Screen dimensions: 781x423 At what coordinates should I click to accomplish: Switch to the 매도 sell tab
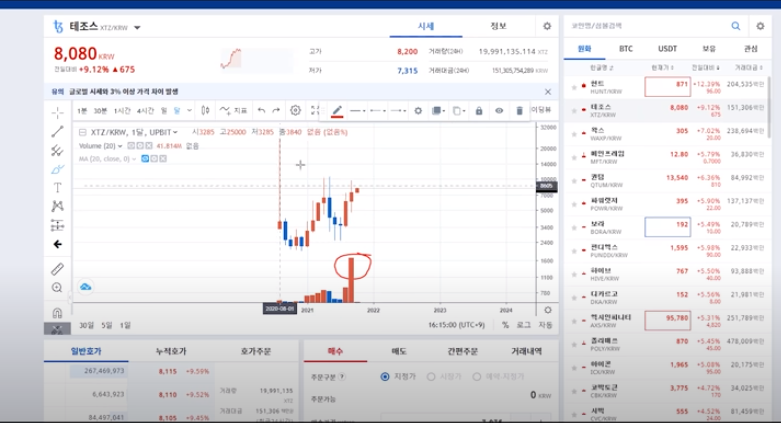(399, 352)
